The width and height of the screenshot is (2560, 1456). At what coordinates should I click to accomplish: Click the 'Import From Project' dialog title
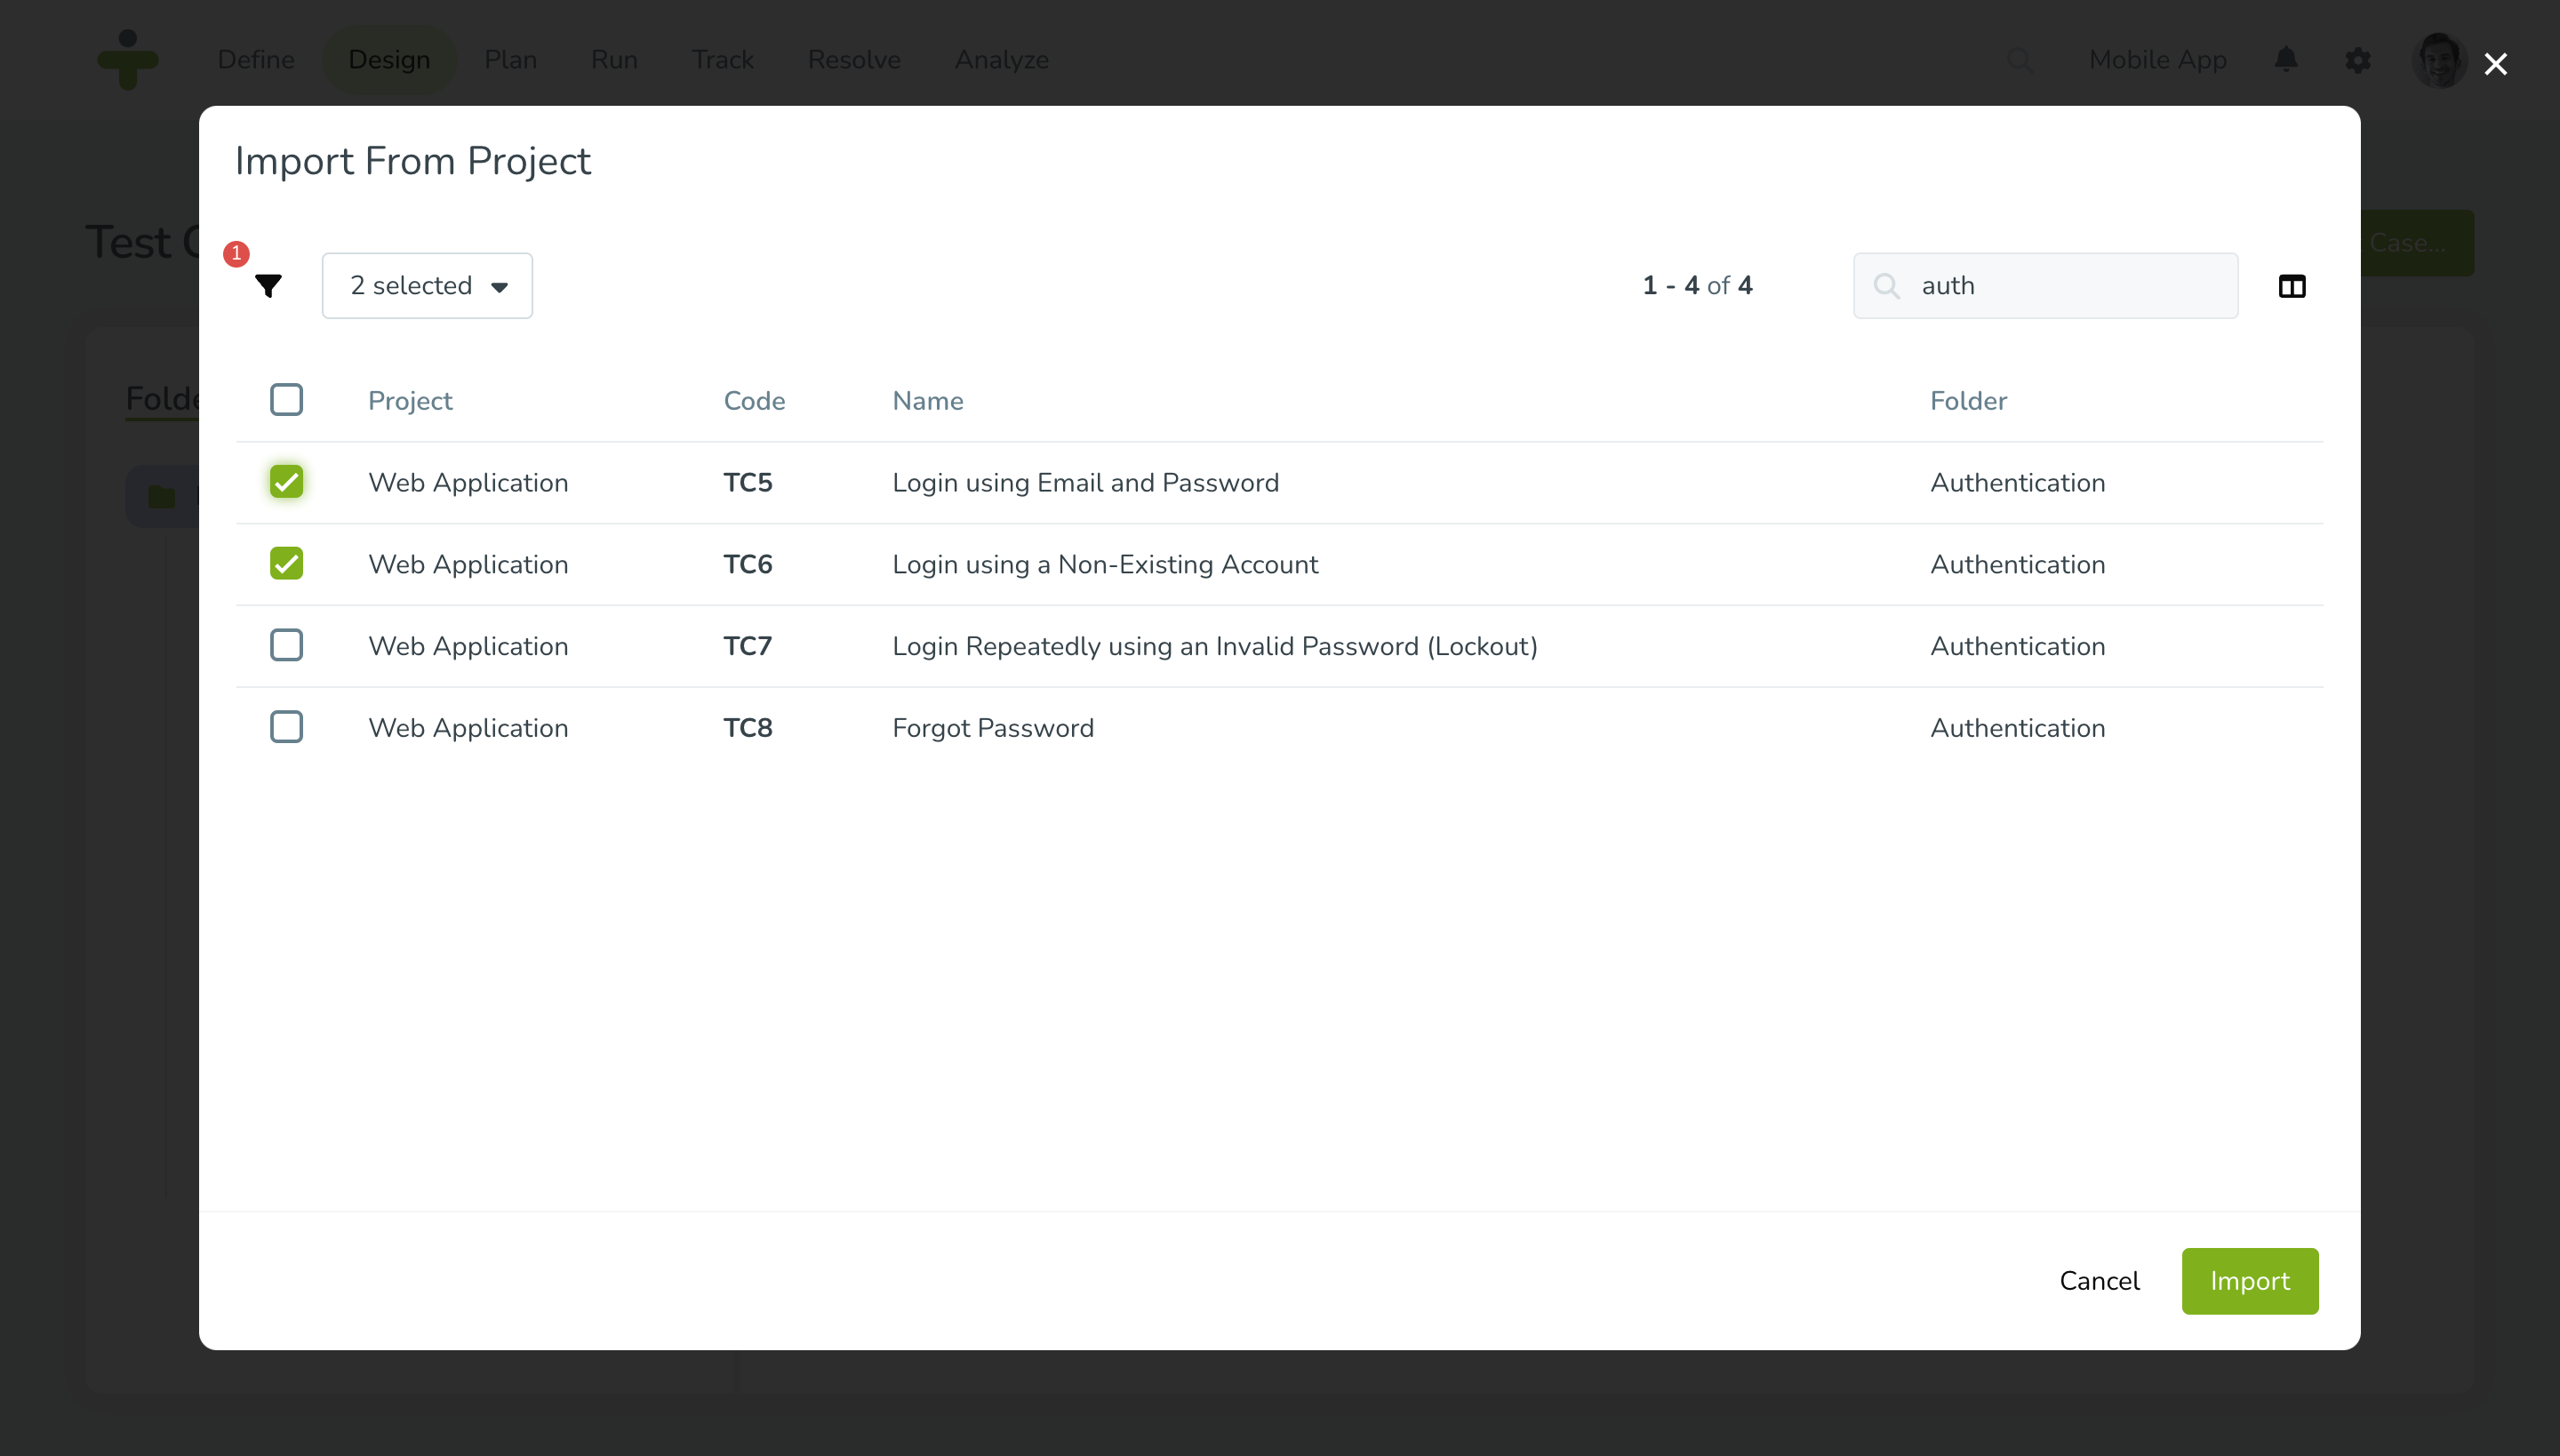click(413, 161)
